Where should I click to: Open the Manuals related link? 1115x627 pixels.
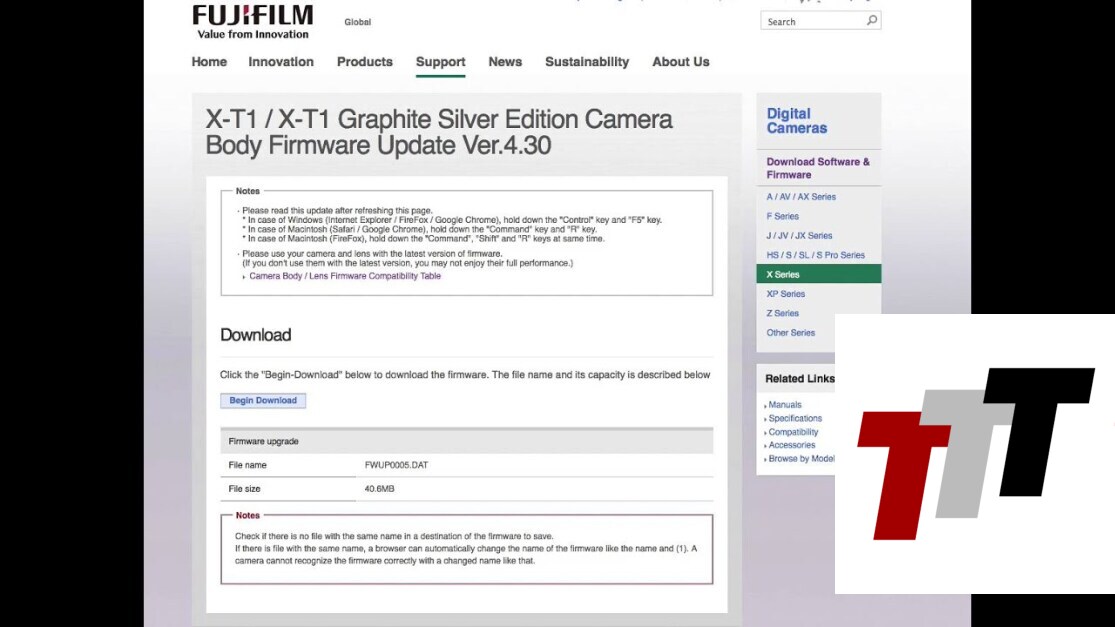tap(785, 405)
